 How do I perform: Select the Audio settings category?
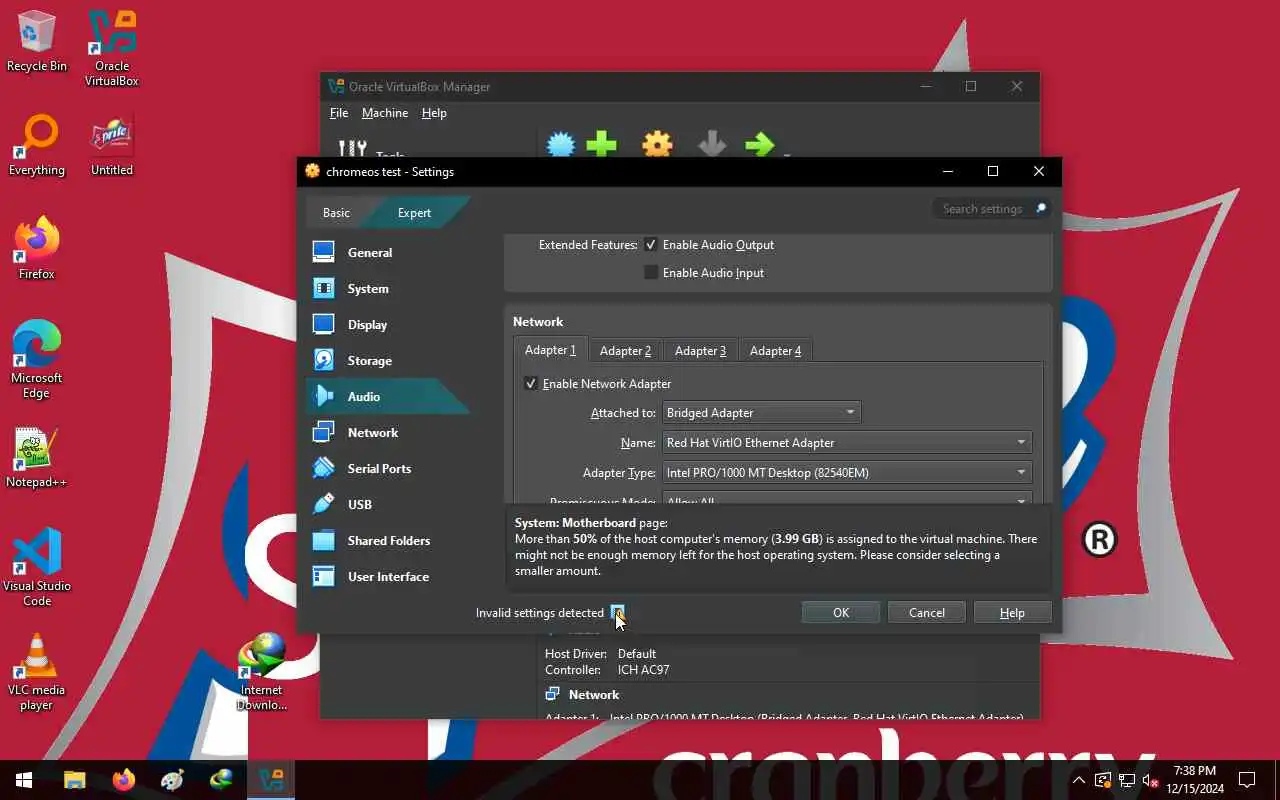[x=386, y=397]
